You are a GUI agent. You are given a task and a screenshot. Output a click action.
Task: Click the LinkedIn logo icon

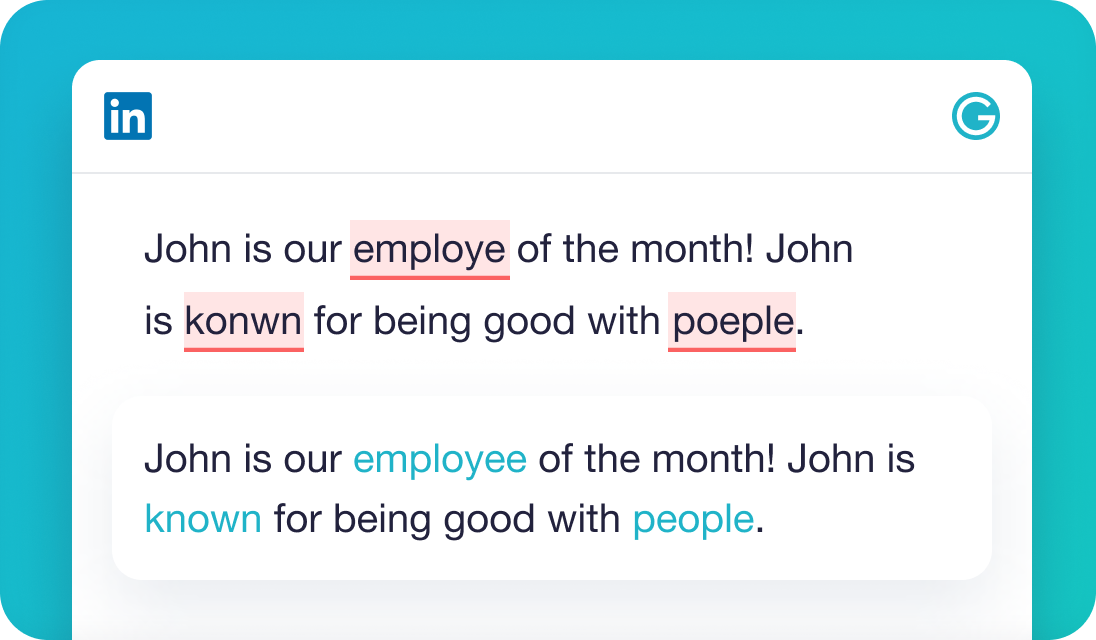tap(128, 116)
